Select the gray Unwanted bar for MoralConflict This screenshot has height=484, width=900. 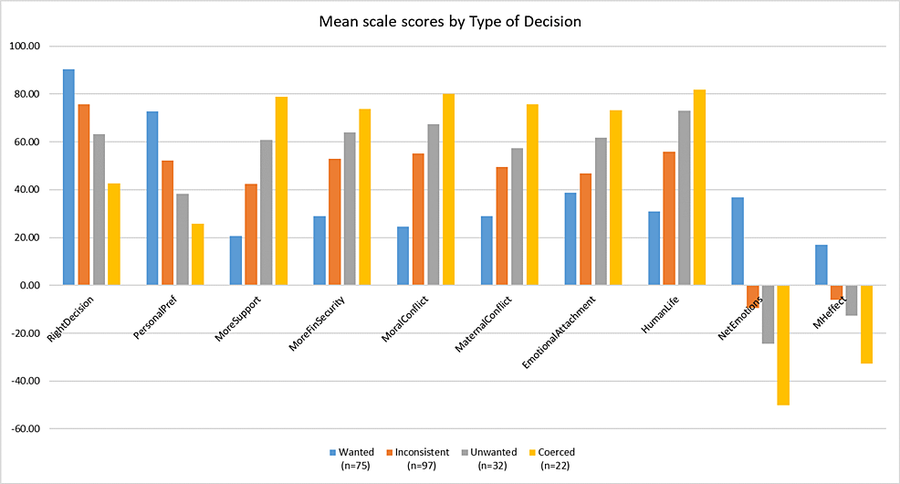433,204
